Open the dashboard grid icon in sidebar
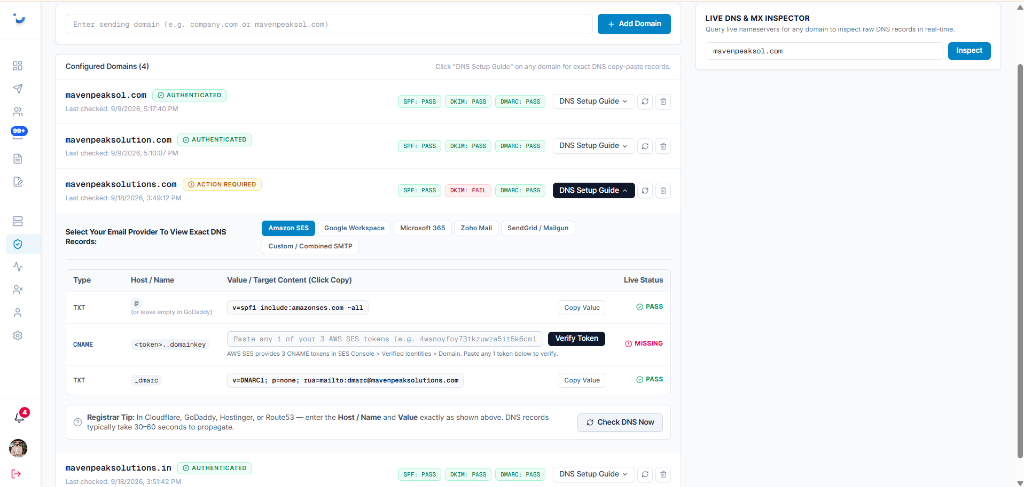 18,65
